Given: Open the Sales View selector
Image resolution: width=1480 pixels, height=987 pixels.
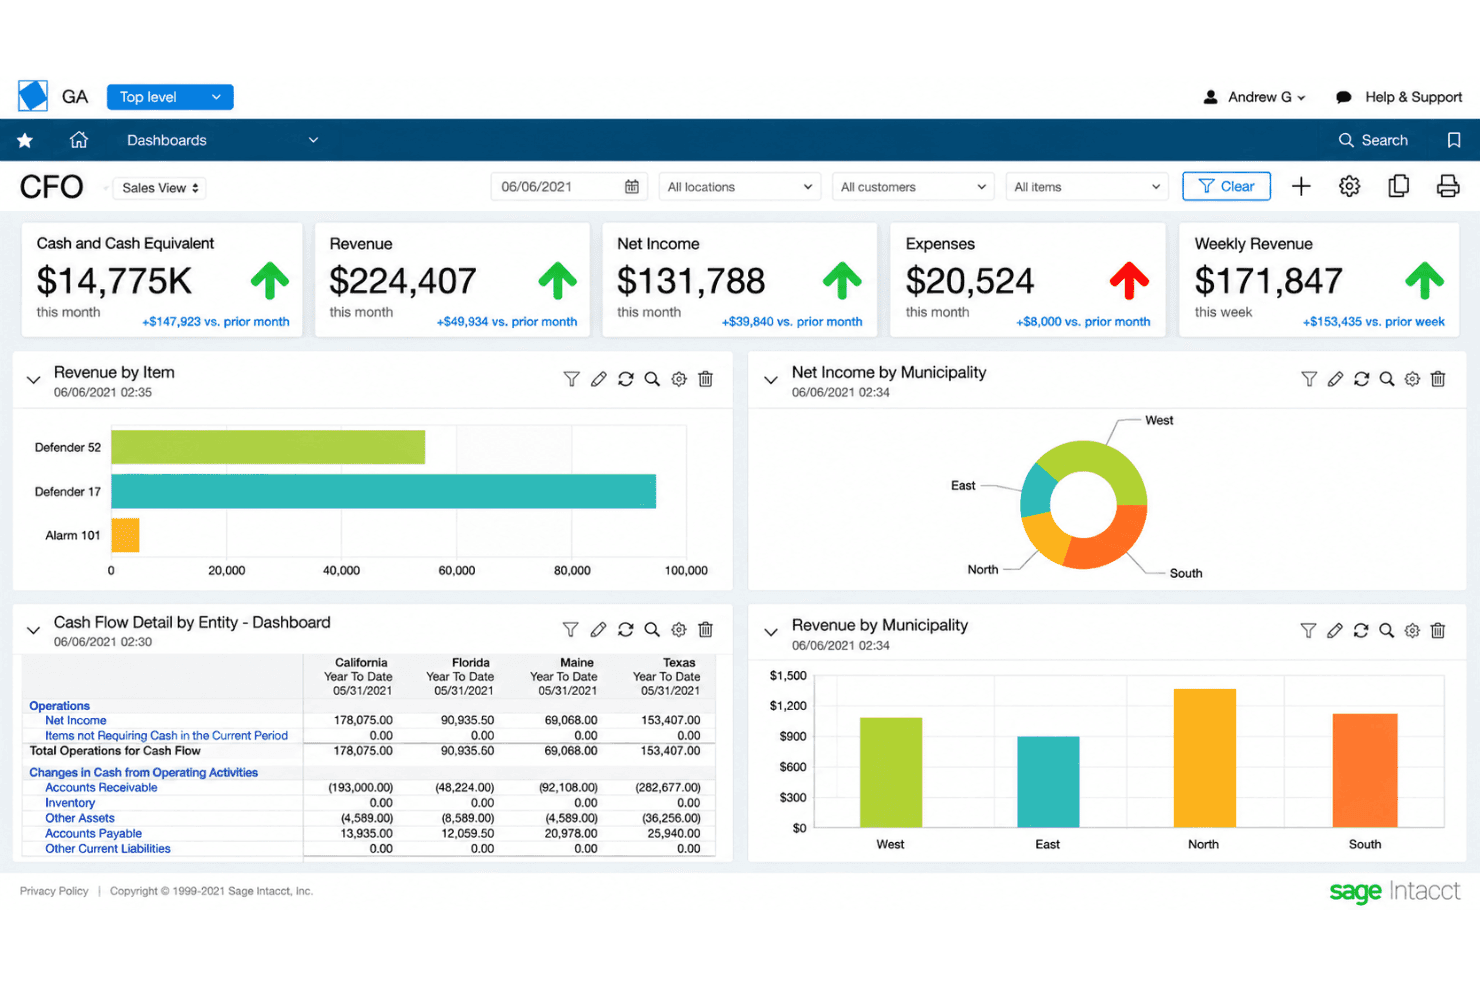Looking at the screenshot, I should 159,188.
